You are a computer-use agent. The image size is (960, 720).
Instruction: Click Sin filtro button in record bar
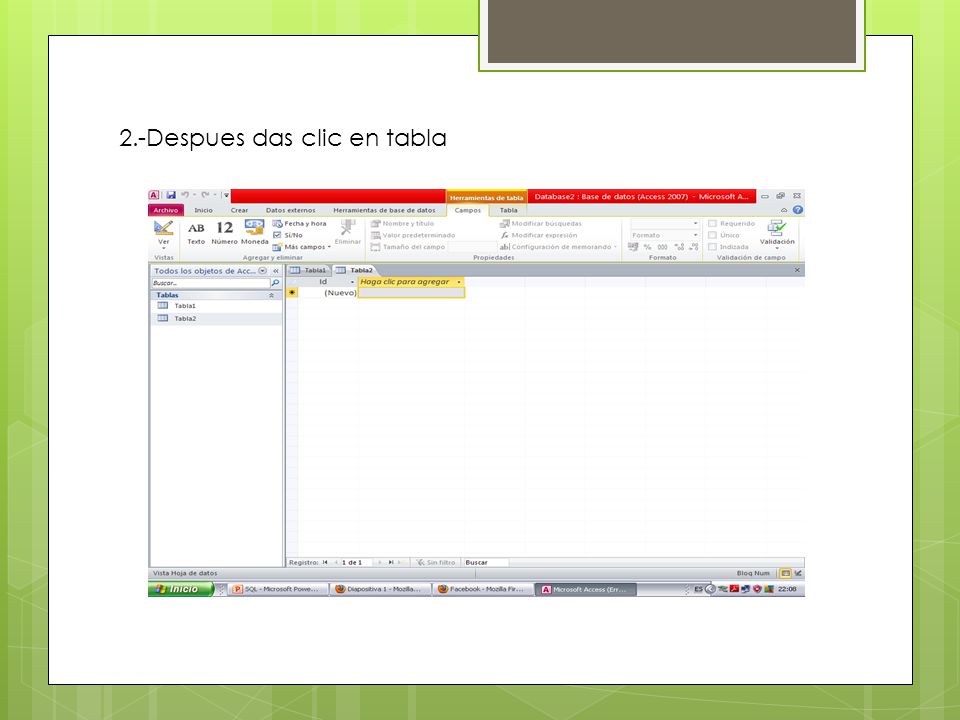pos(436,562)
